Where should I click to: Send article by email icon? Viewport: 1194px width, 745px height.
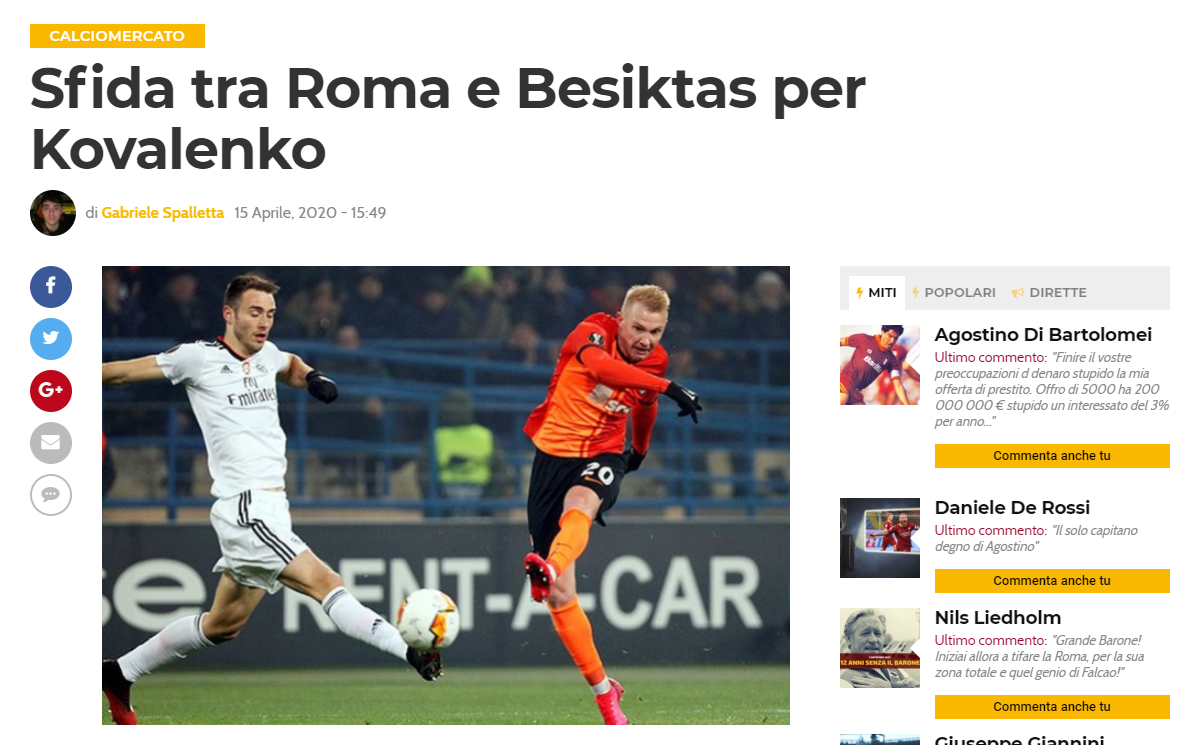click(51, 443)
